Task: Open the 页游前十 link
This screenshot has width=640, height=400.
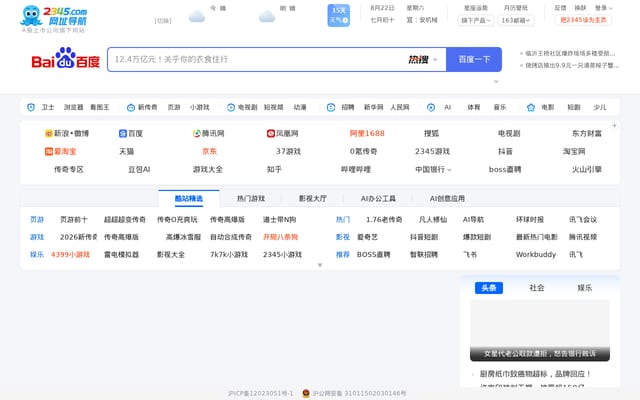Action: click(74, 220)
